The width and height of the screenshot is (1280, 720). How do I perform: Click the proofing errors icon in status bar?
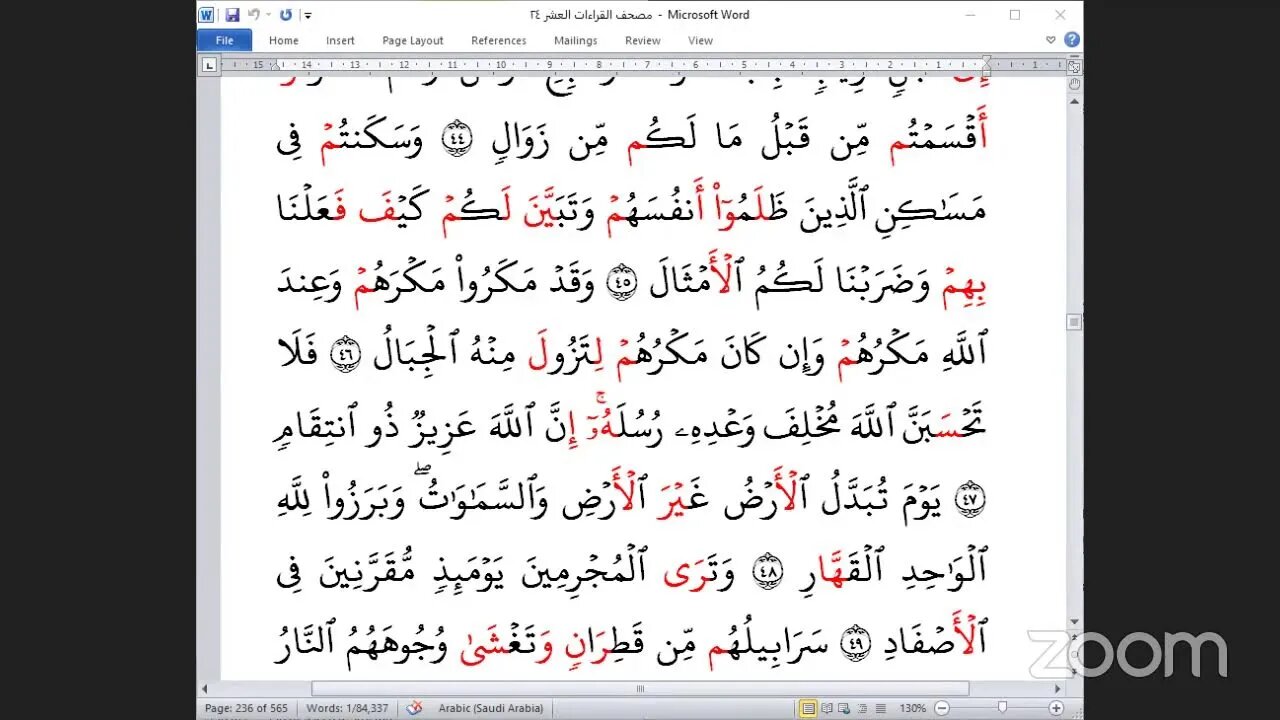click(x=415, y=708)
